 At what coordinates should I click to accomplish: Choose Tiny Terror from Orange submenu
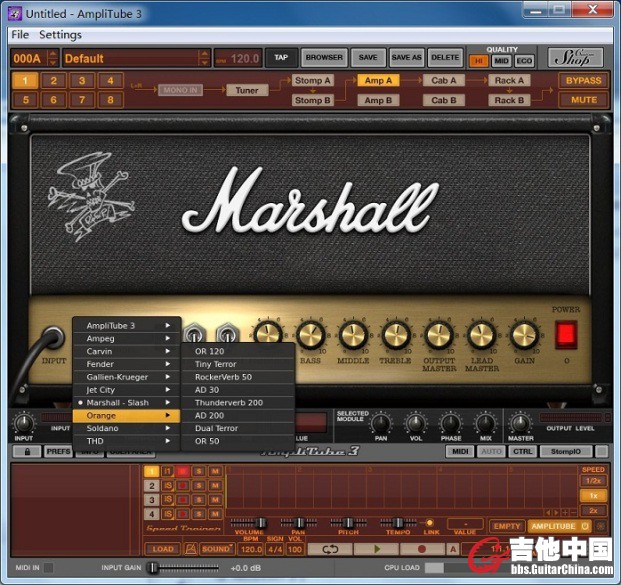coord(215,364)
